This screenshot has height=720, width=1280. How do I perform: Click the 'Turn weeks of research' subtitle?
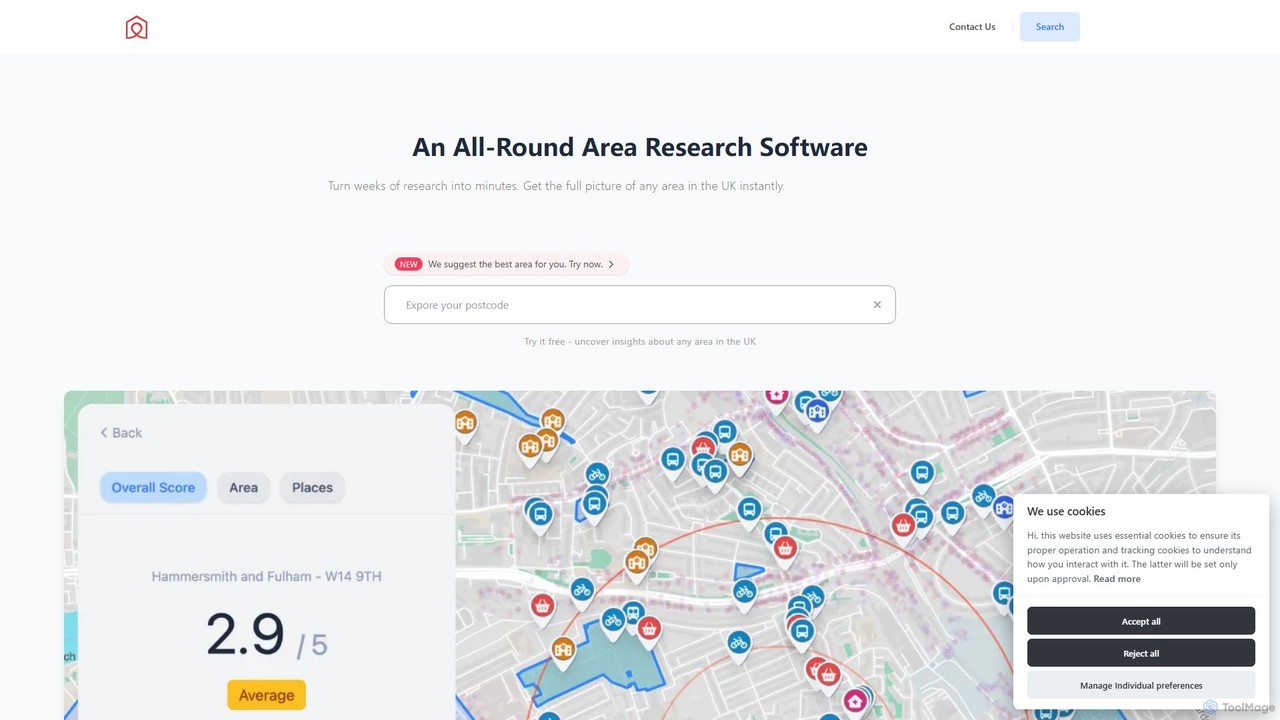click(556, 186)
